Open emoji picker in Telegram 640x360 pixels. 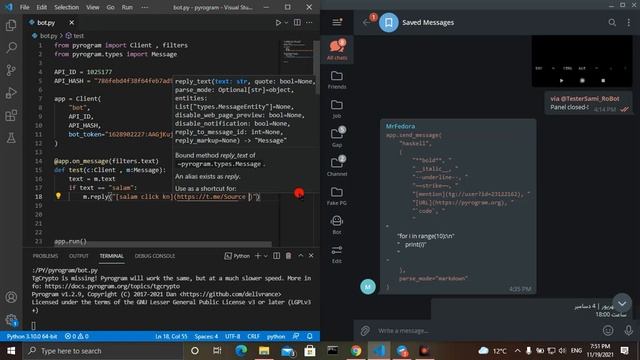tap(608, 330)
